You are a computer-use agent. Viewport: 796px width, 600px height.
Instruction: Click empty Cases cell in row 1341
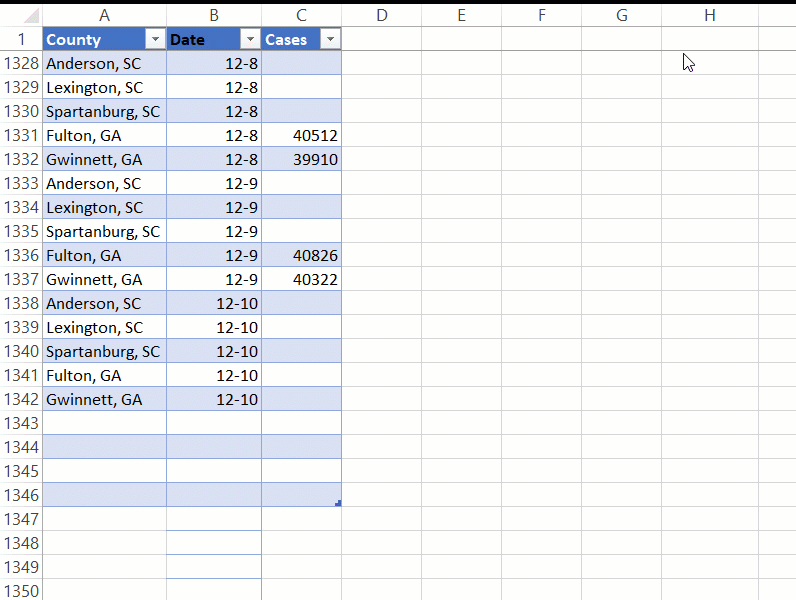coord(302,375)
